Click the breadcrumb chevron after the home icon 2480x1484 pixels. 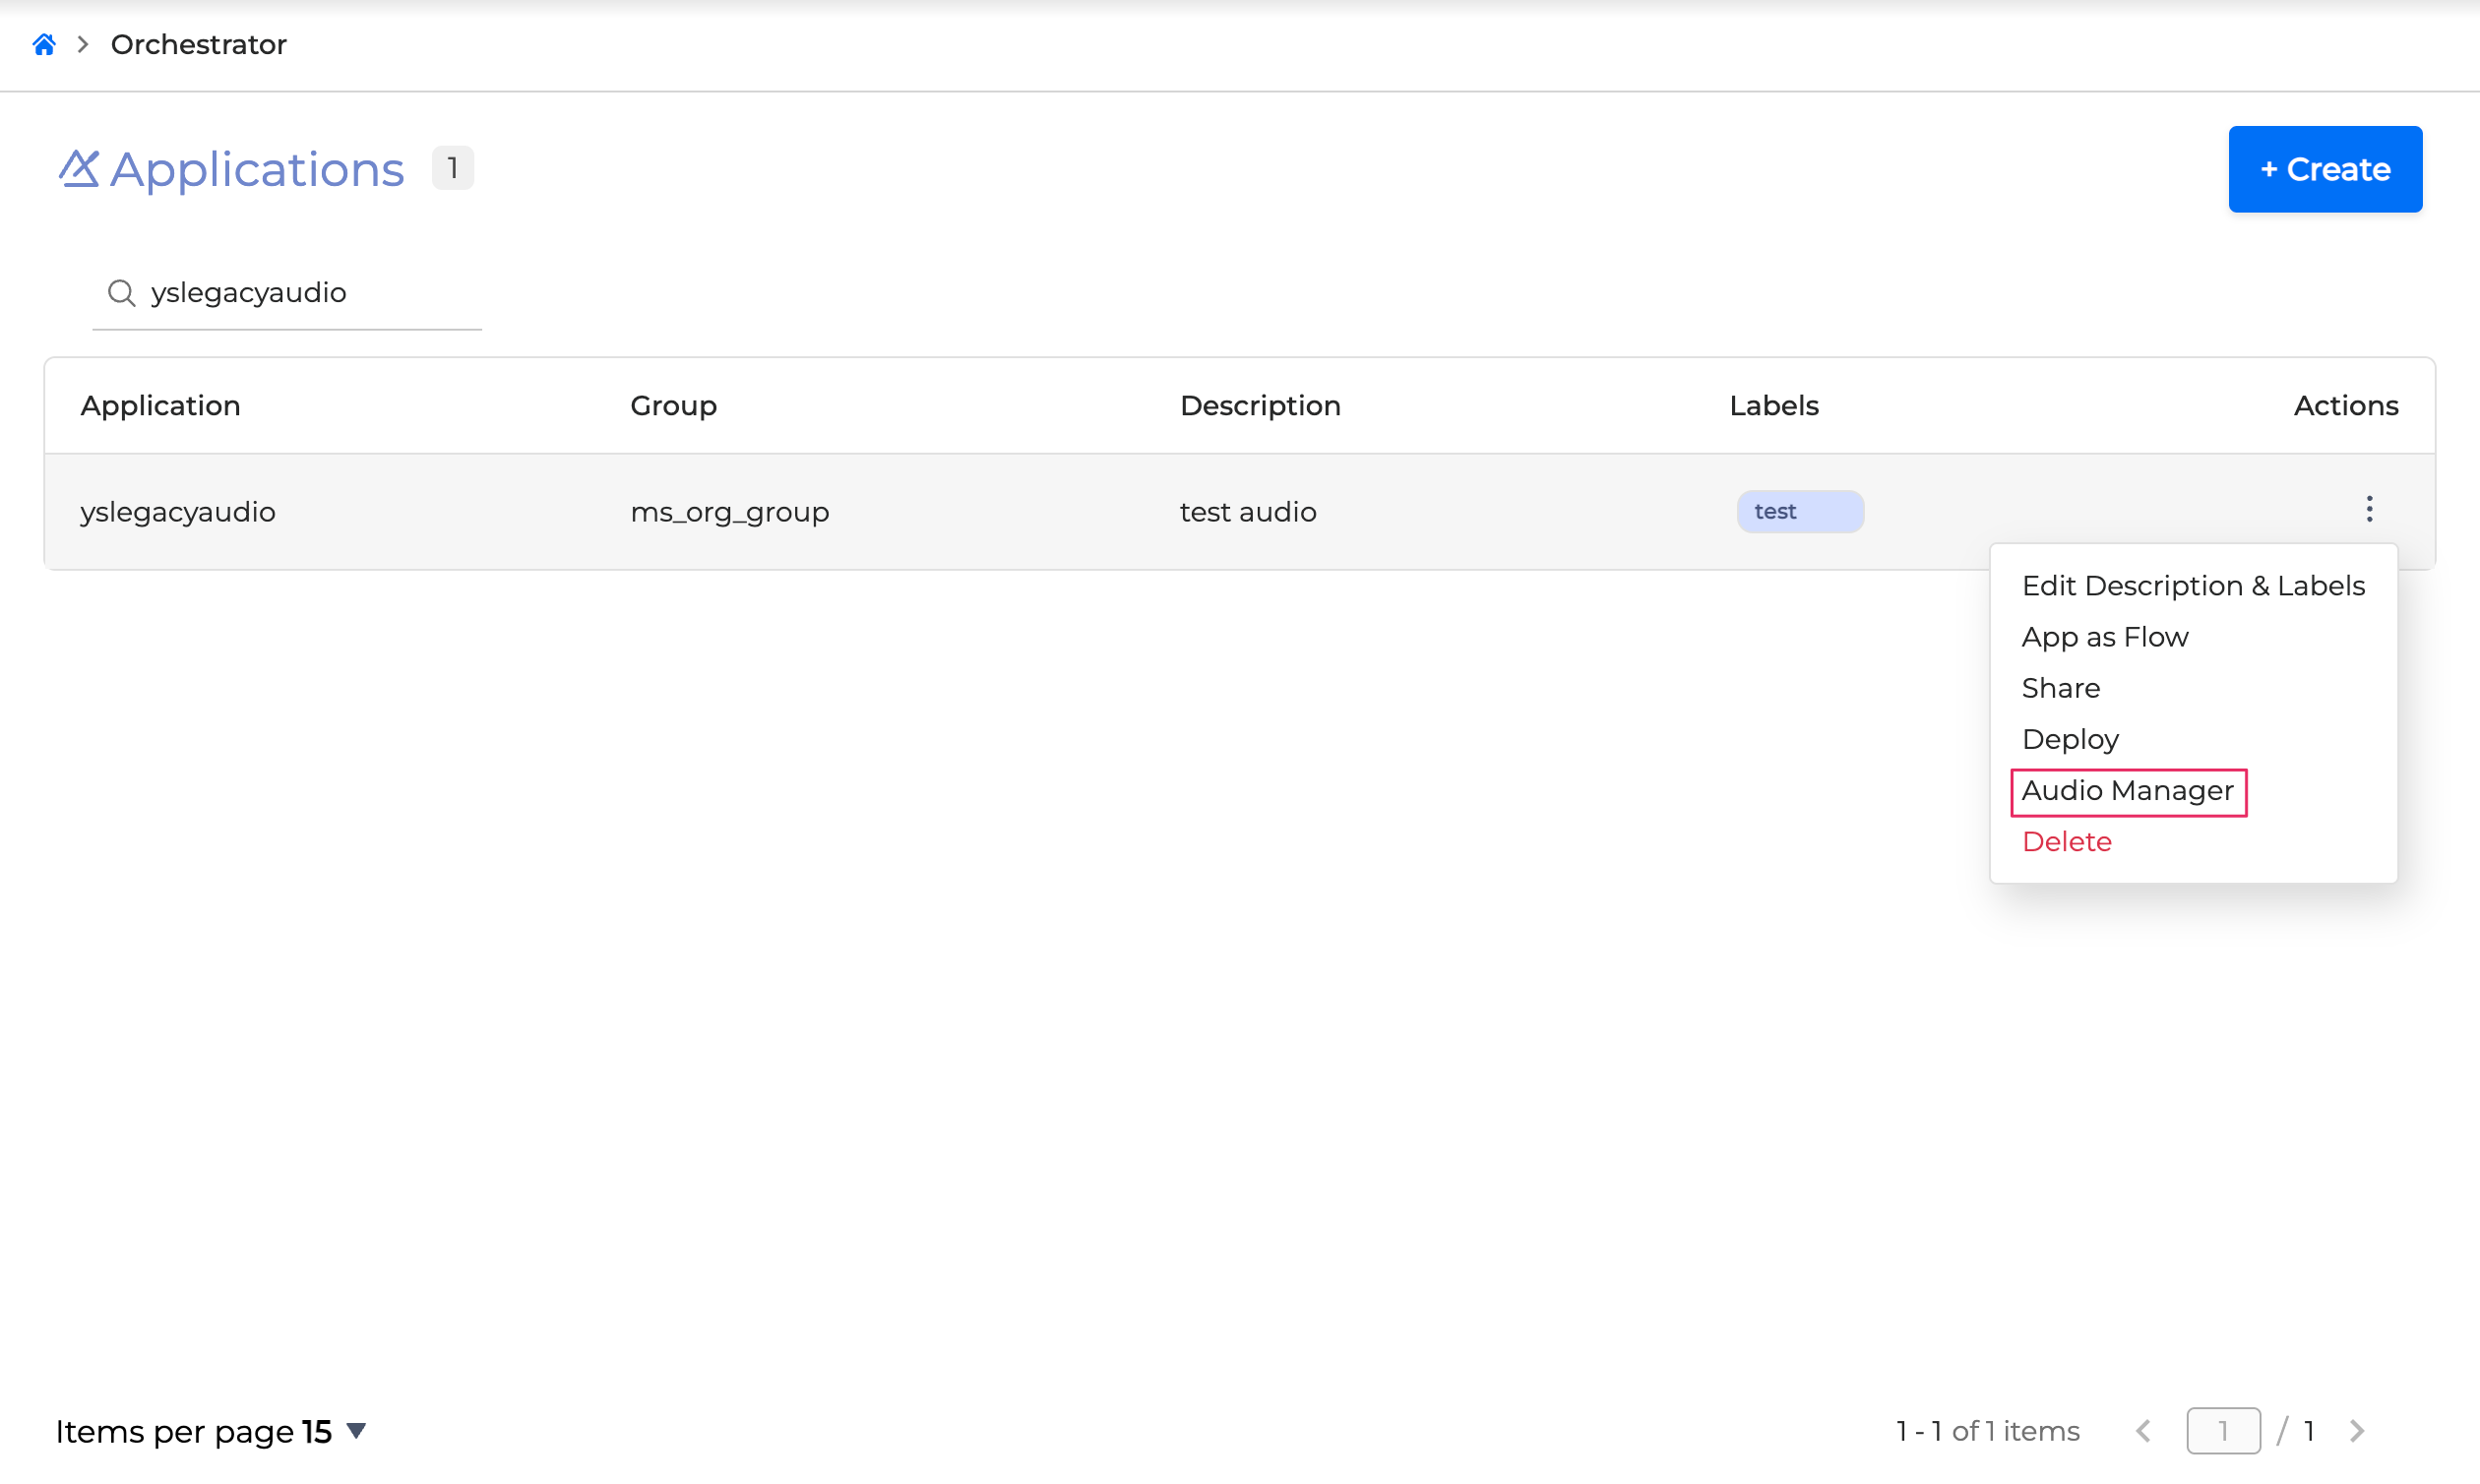pyautogui.click(x=82, y=44)
